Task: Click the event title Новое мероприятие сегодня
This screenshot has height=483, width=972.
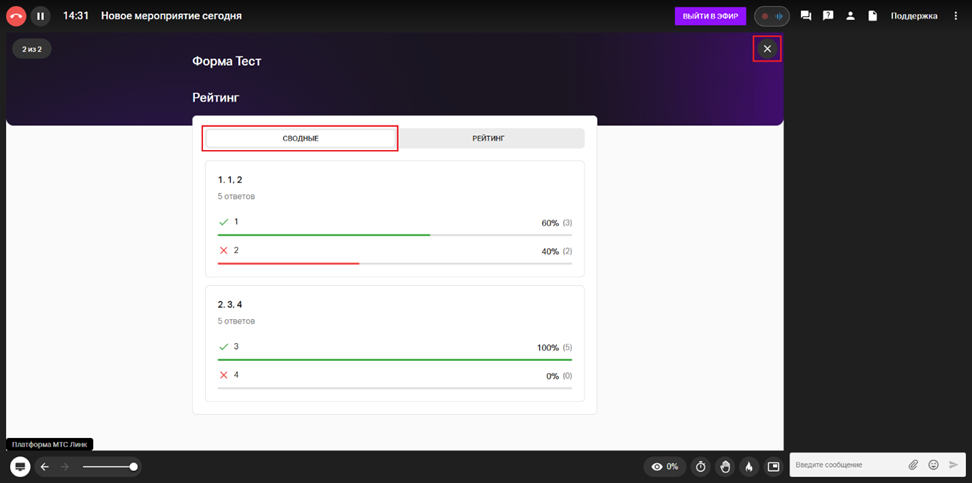Action: tap(171, 16)
